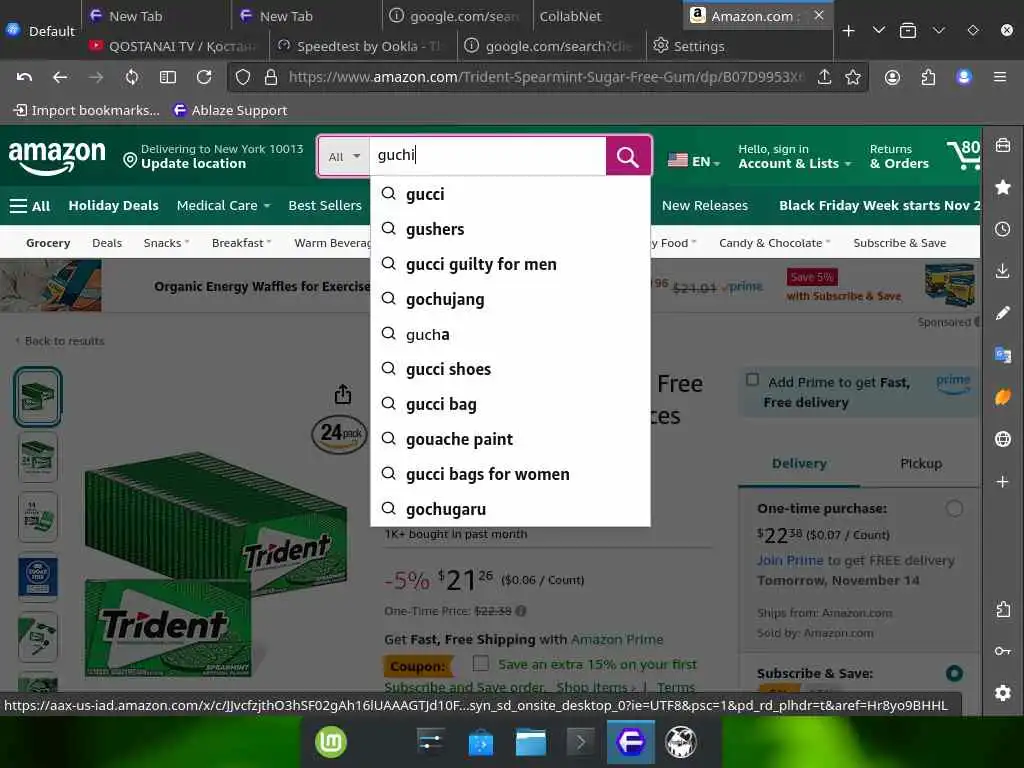This screenshot has height=768, width=1024.
Task: Click the Amazon logo
Action: click(x=57, y=157)
